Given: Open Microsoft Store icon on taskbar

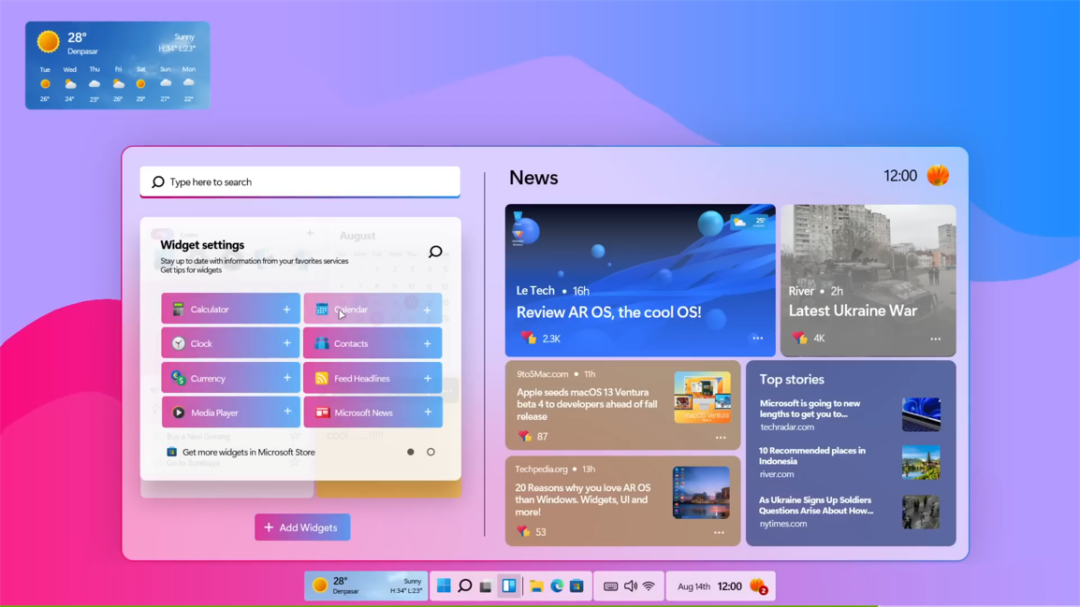Looking at the screenshot, I should tap(577, 586).
